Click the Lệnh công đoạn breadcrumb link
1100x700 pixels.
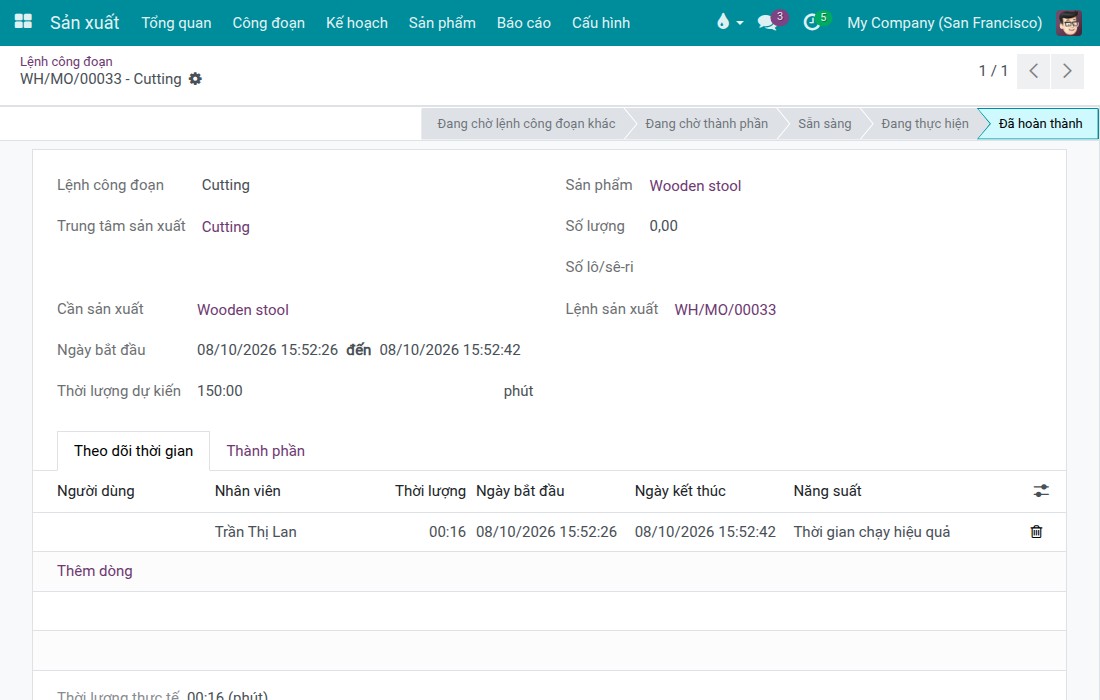[x=66, y=62]
